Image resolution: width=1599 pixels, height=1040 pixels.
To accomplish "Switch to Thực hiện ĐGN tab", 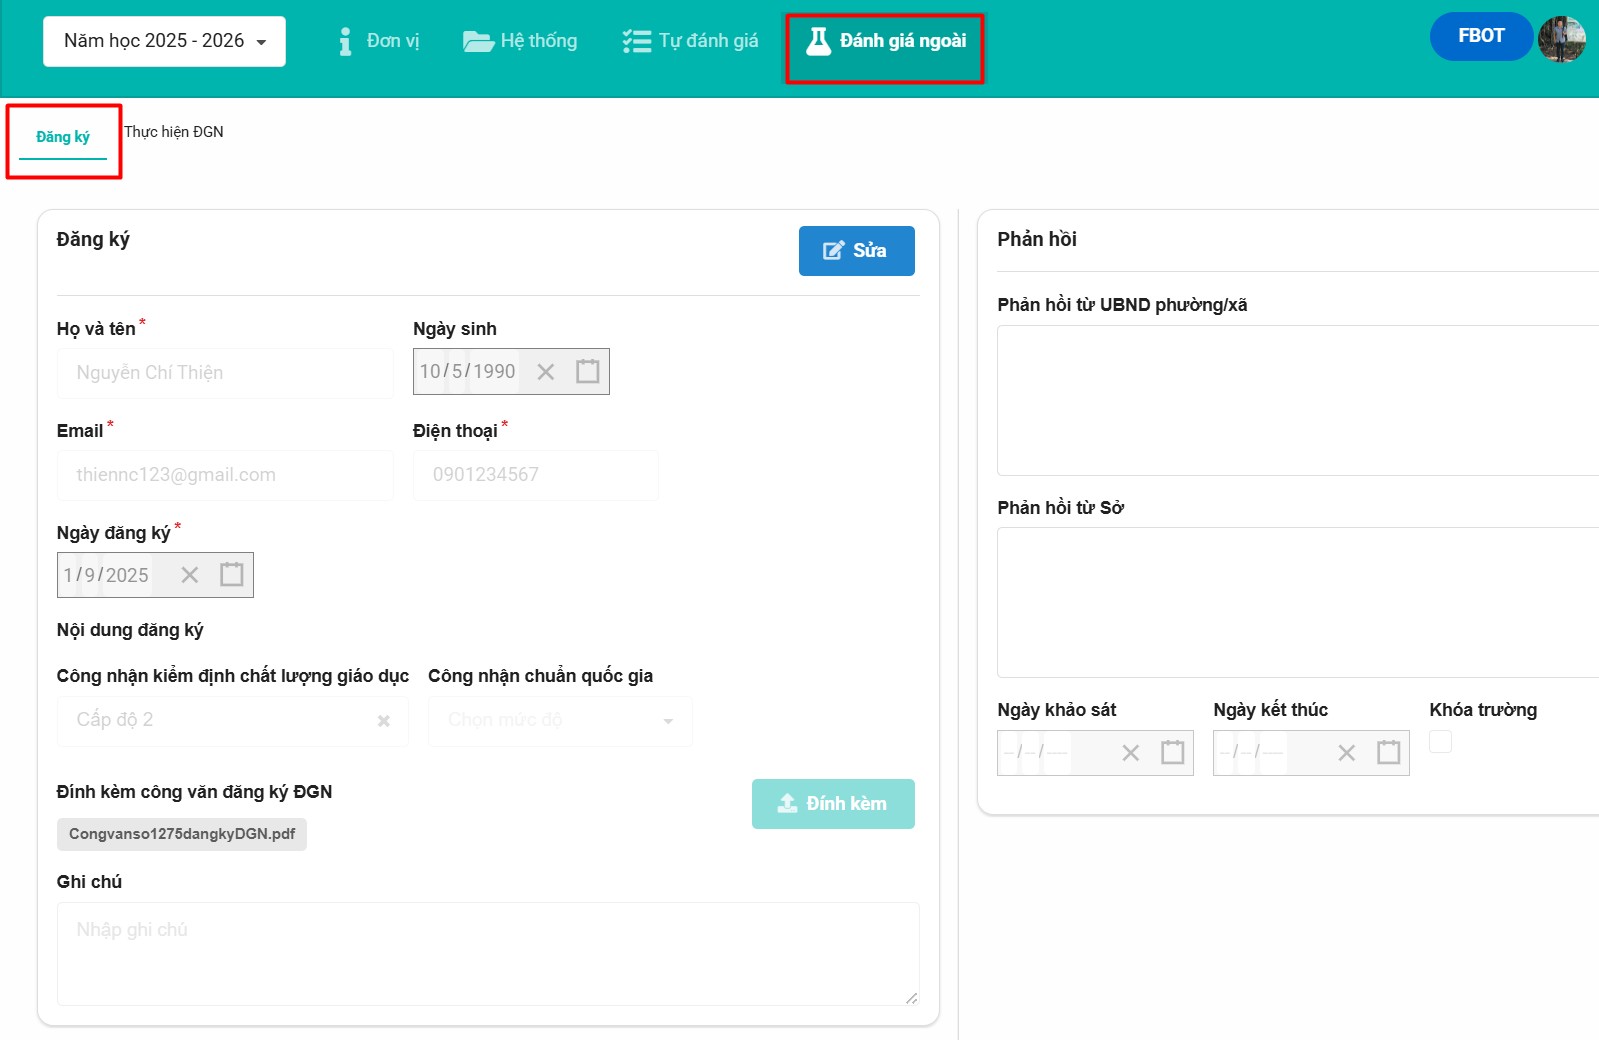I will tap(174, 132).
